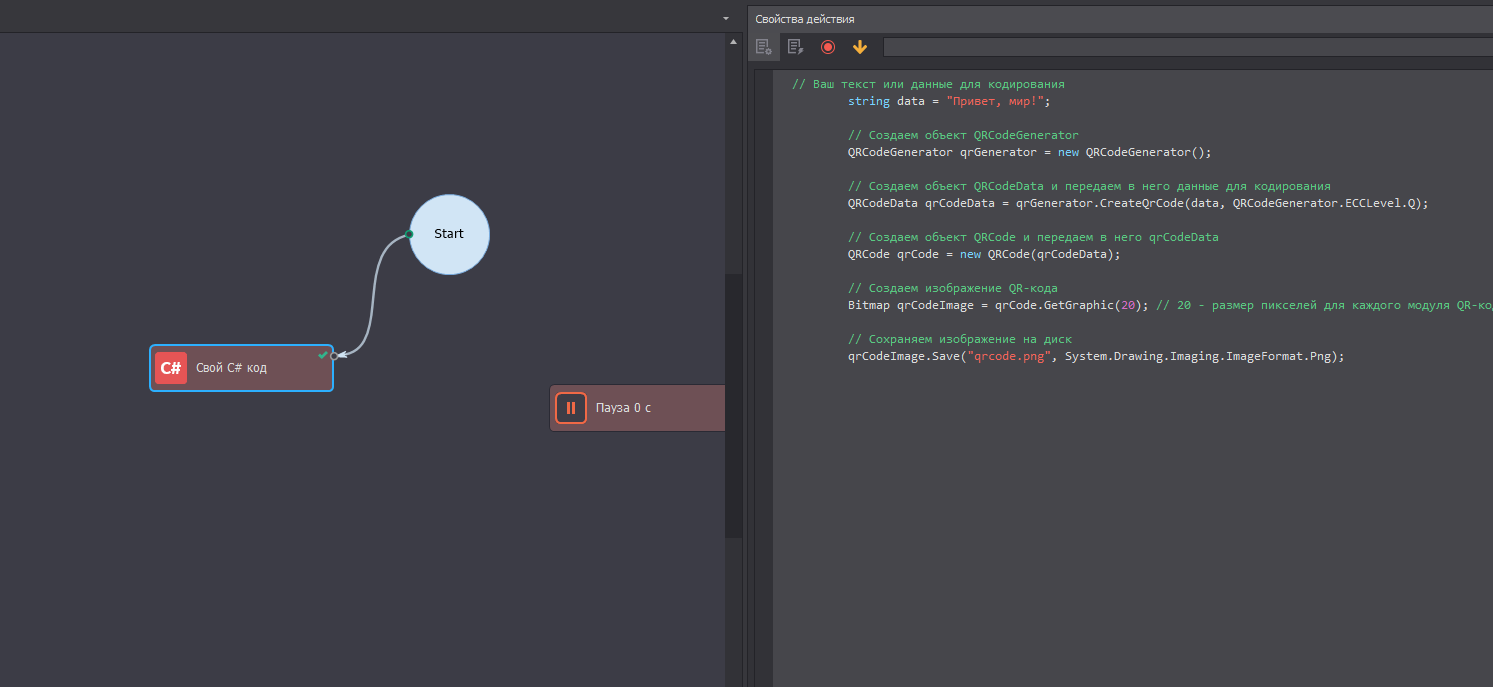Click the qrCodeImage.Save code line
This screenshot has width=1493, height=687.
click(x=1095, y=356)
